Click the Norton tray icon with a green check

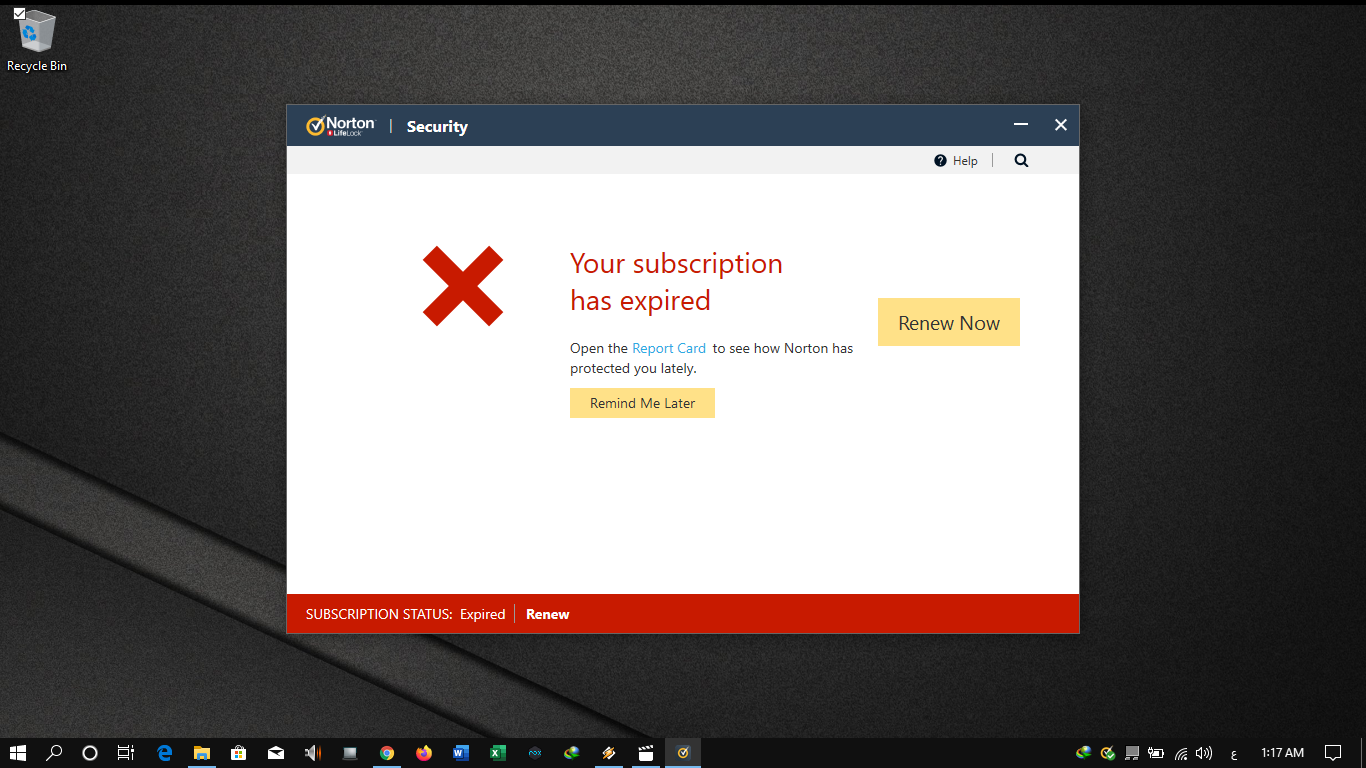click(1108, 753)
